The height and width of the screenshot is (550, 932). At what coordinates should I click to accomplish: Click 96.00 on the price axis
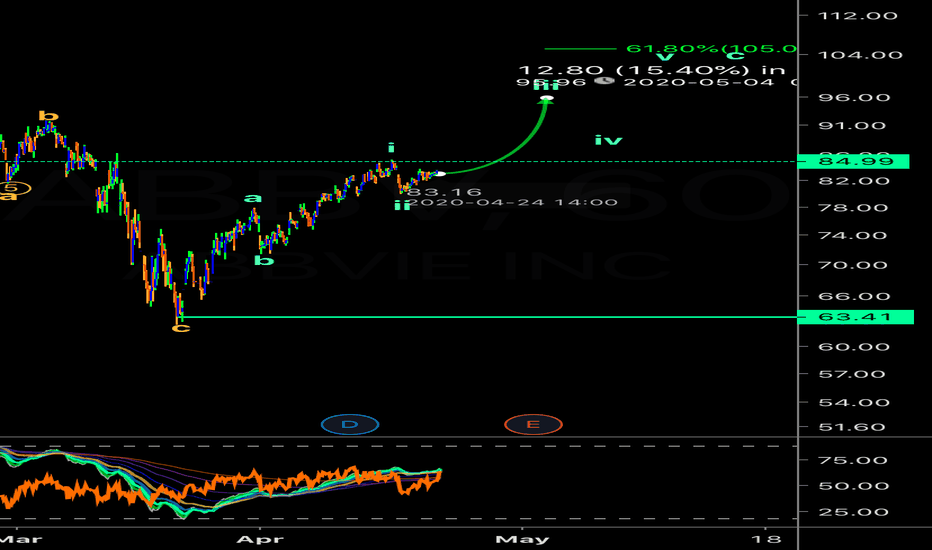pos(854,98)
